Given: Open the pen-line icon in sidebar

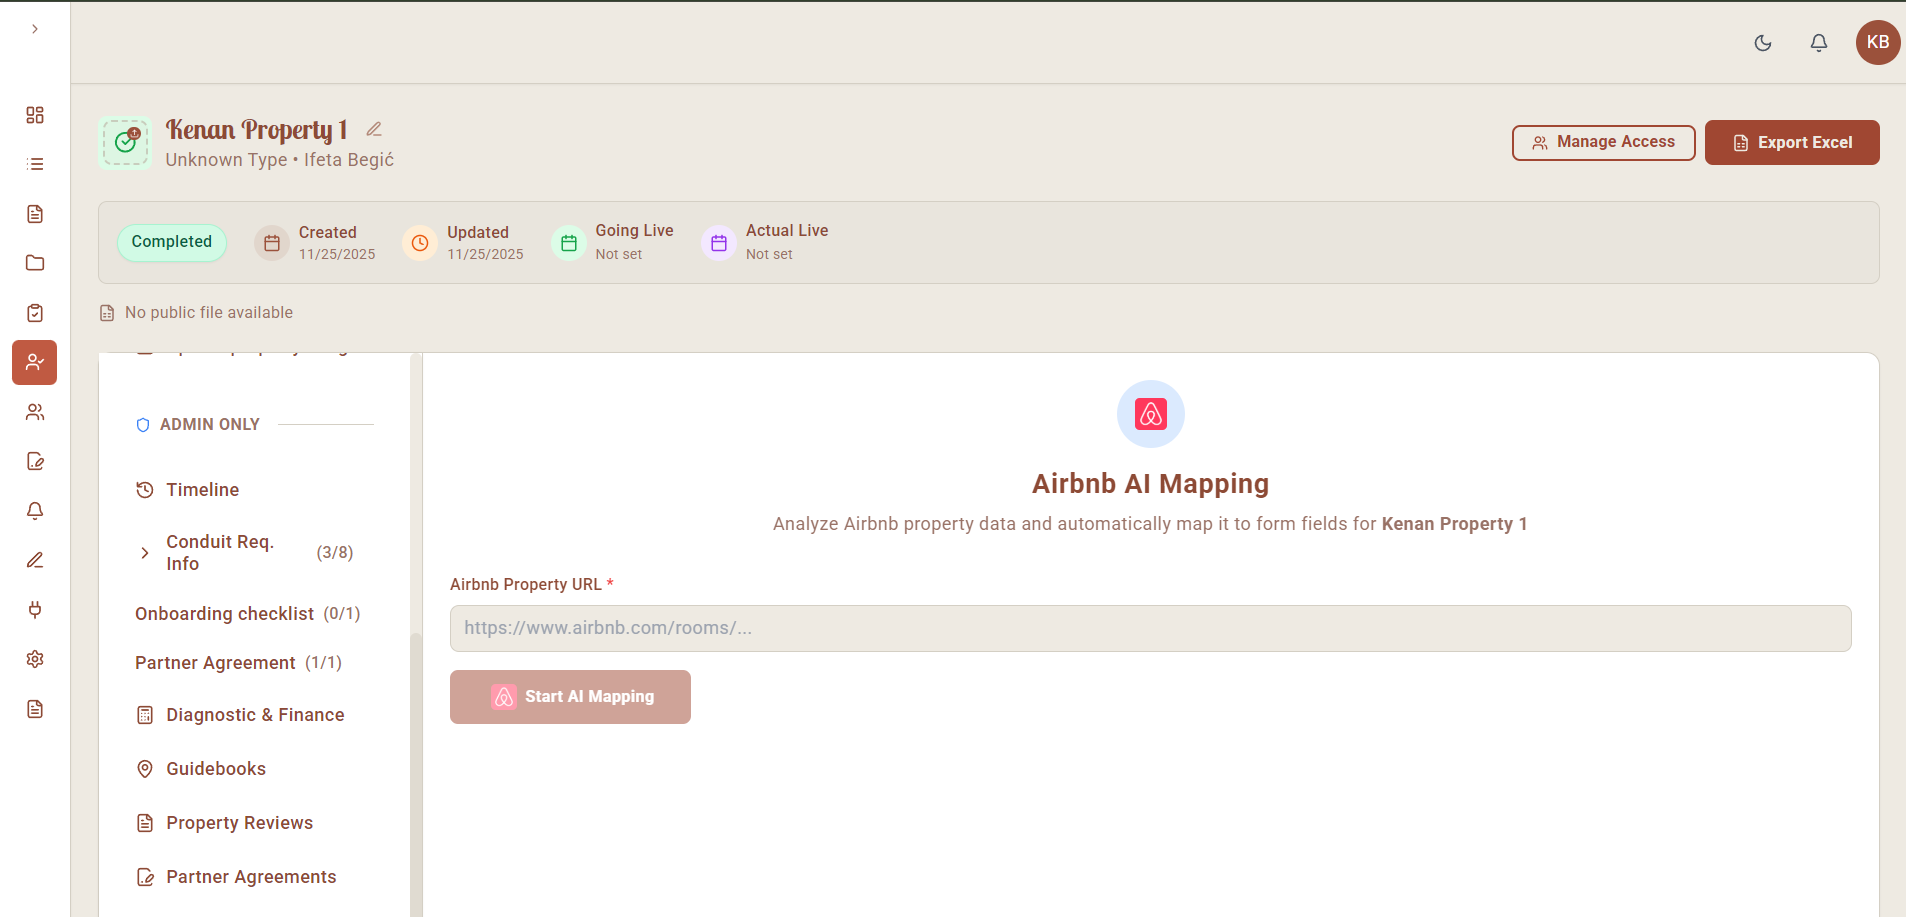Looking at the screenshot, I should pyautogui.click(x=35, y=560).
